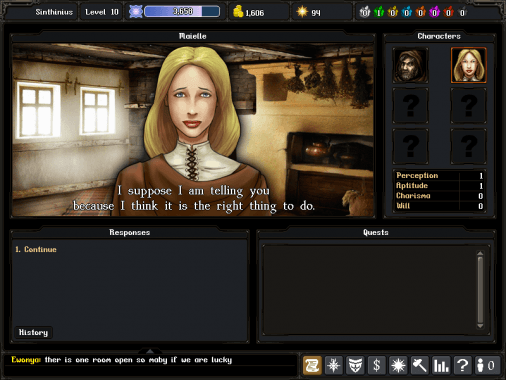
Task: Open the question mark help icon
Action: pos(462,365)
